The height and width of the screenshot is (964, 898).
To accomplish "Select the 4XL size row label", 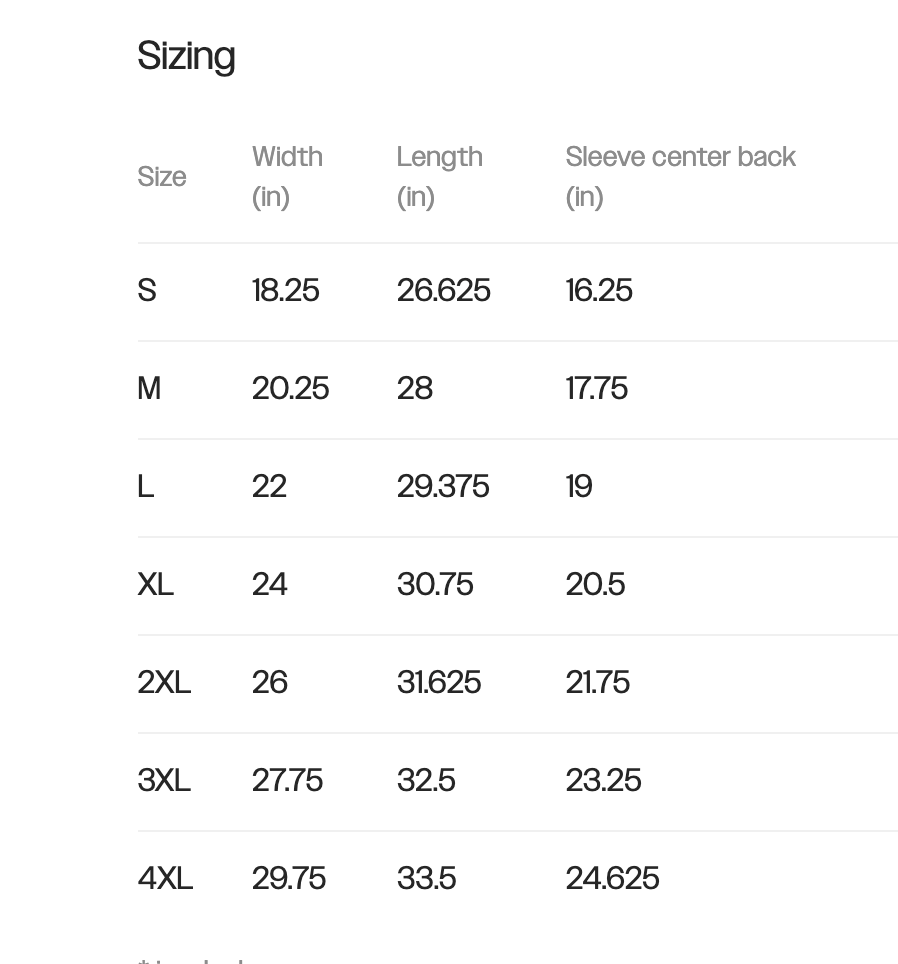I will [165, 878].
